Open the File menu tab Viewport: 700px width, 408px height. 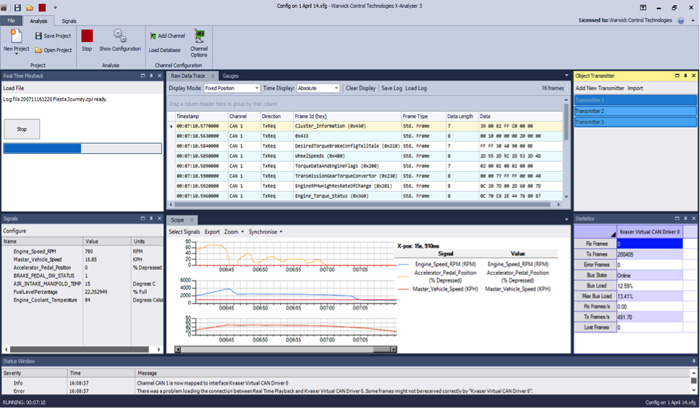11,21
